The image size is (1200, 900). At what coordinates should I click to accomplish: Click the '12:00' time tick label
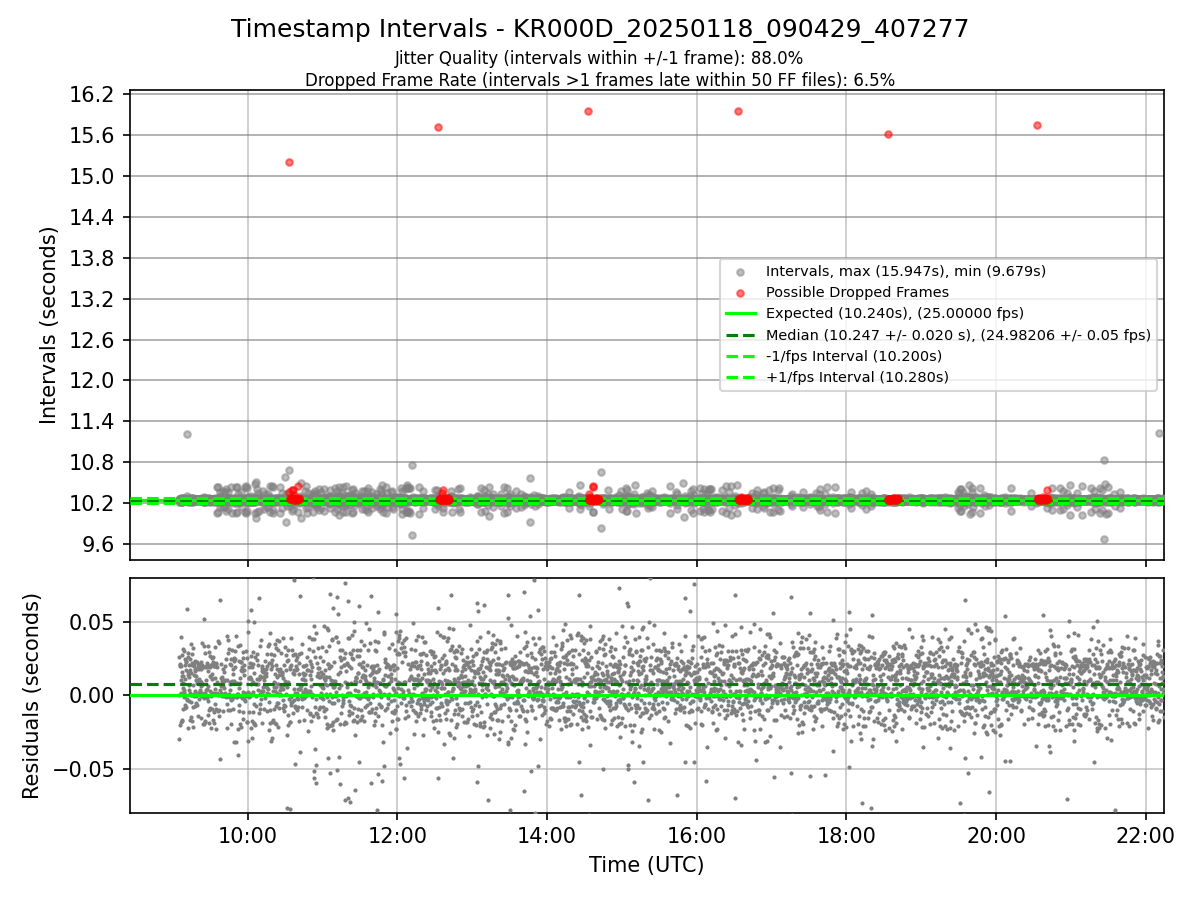click(397, 835)
